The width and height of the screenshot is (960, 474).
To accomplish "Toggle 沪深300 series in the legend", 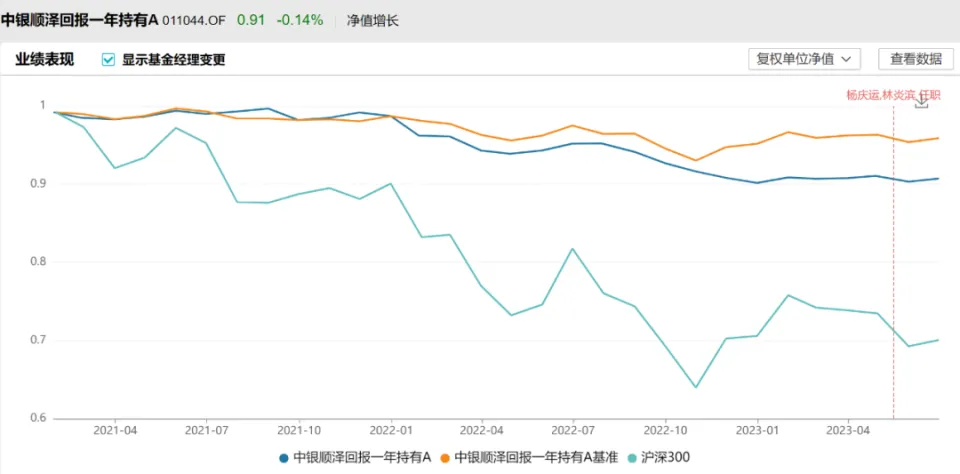I will tap(664, 457).
